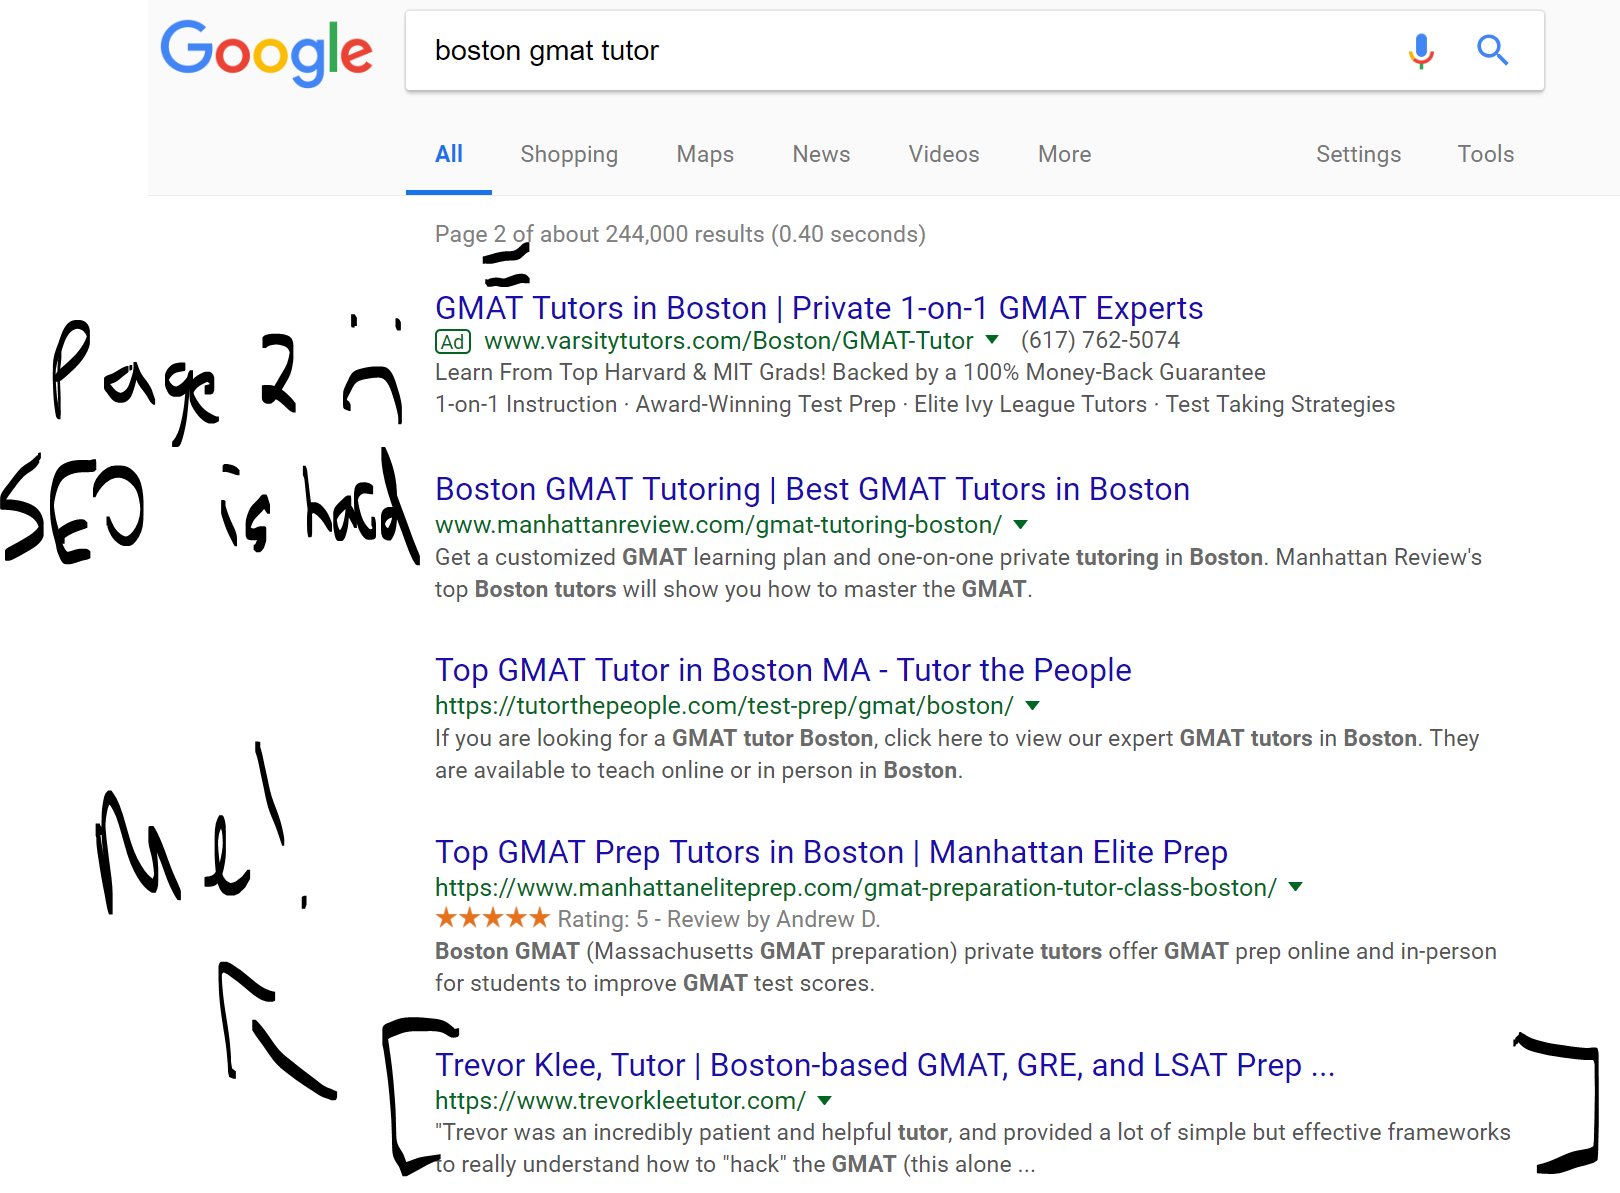Expand the manhattaneliteprep.com URL dropdown arrow
1620x1193 pixels.
tap(1296, 886)
